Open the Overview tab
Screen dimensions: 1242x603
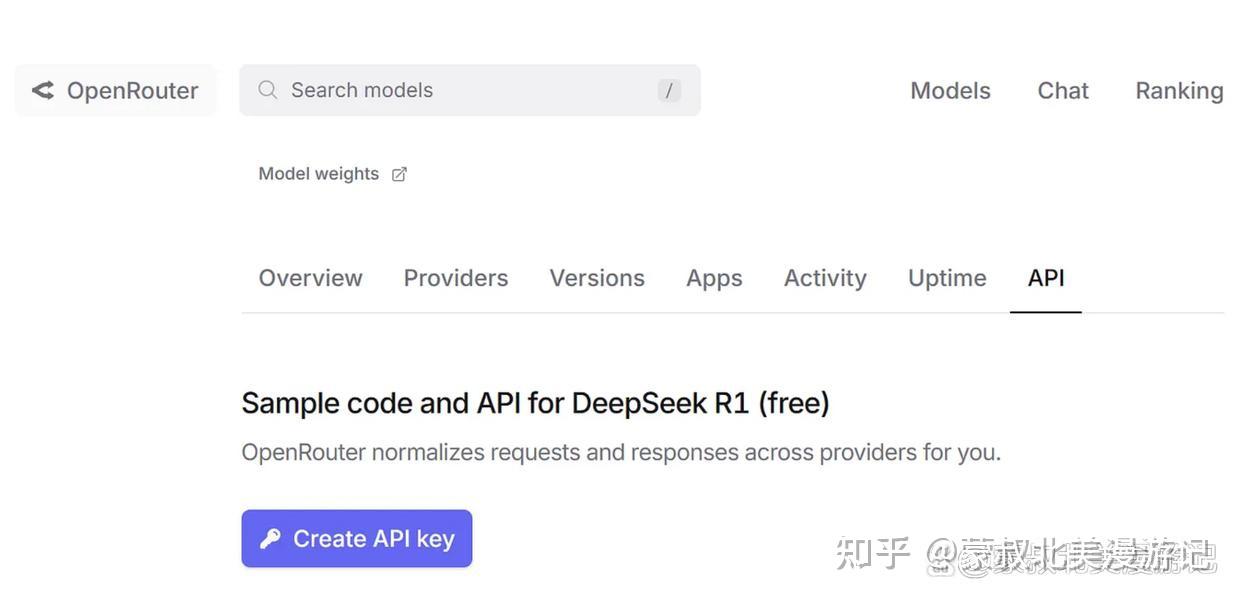click(310, 277)
